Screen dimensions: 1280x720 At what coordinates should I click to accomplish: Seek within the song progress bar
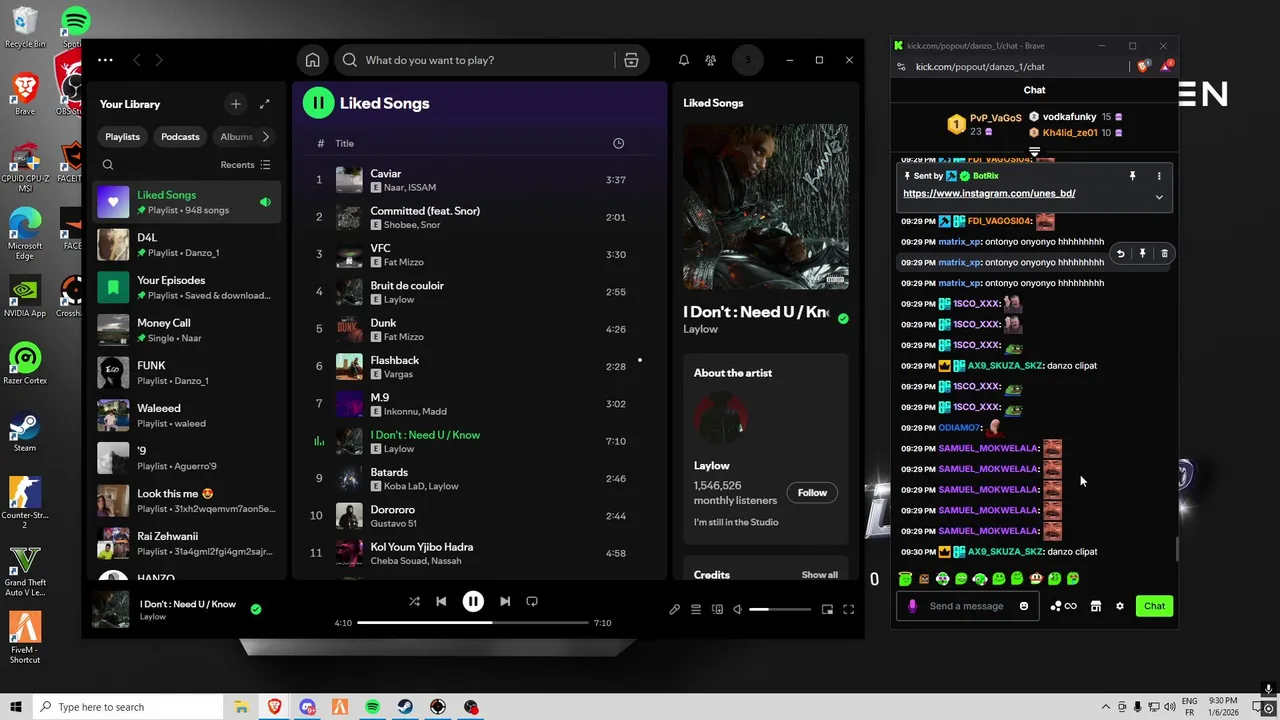473,622
